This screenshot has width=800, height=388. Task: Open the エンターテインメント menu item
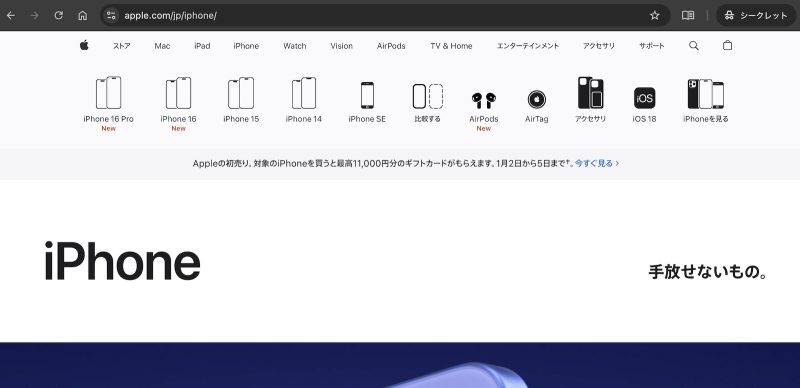(x=528, y=46)
